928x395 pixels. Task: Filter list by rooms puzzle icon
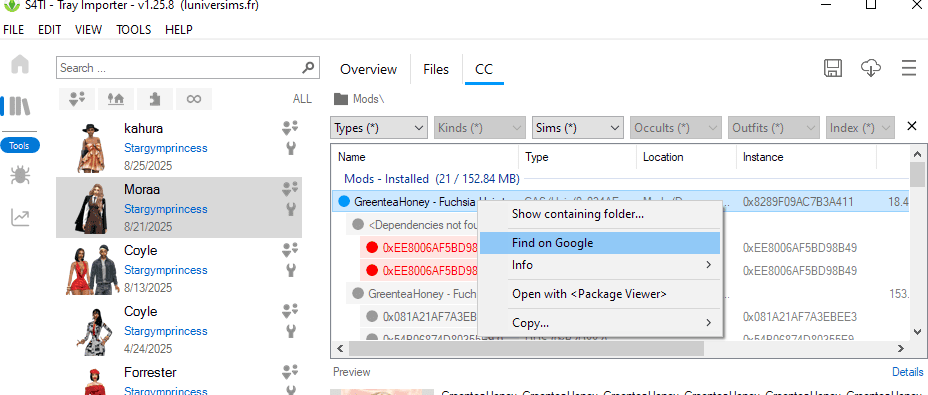(x=154, y=99)
